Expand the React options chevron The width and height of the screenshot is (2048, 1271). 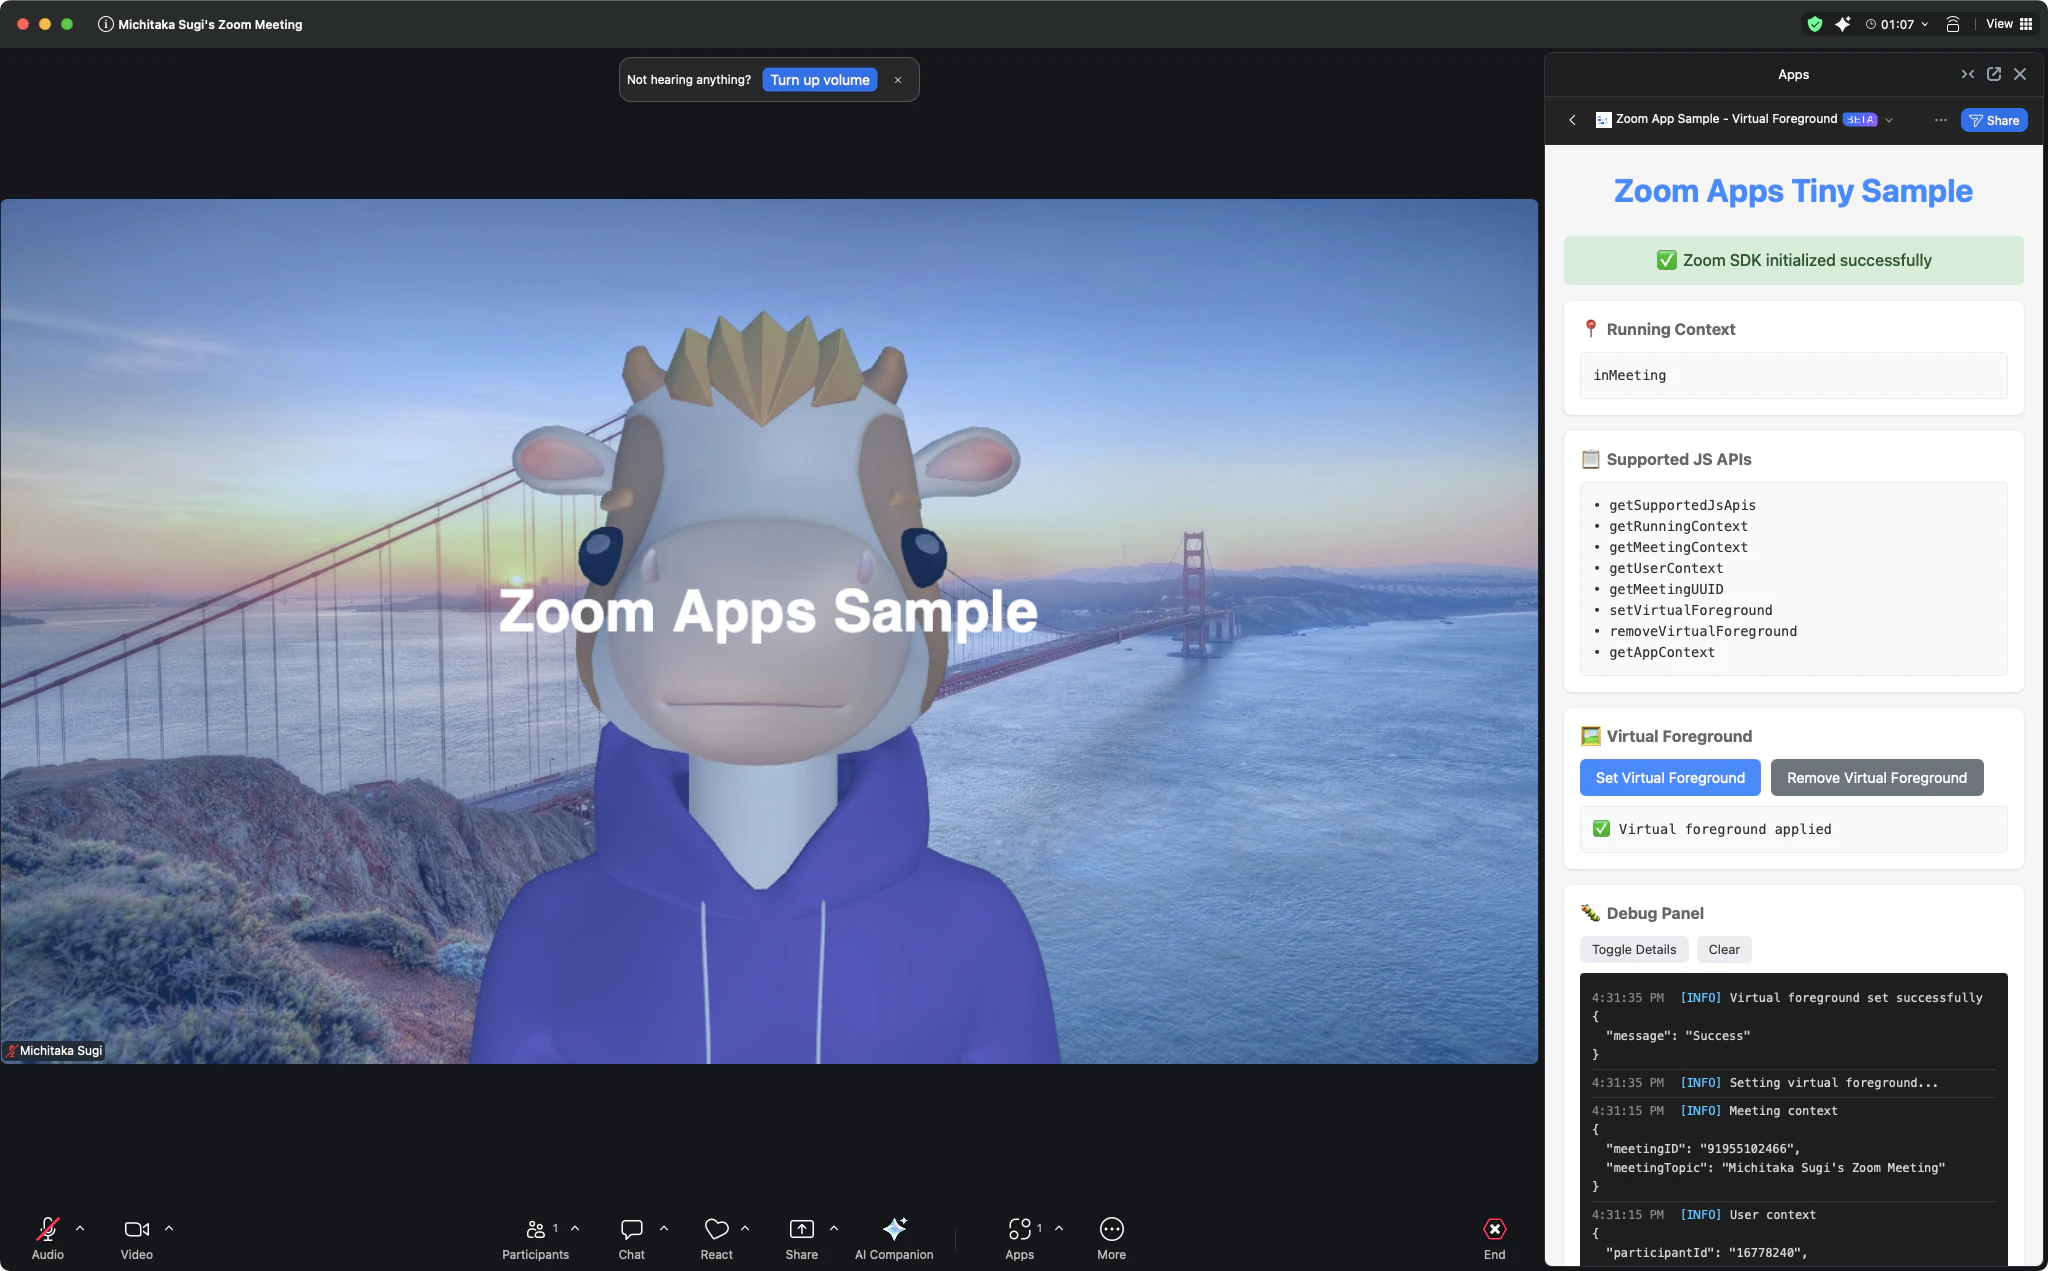[745, 1228]
